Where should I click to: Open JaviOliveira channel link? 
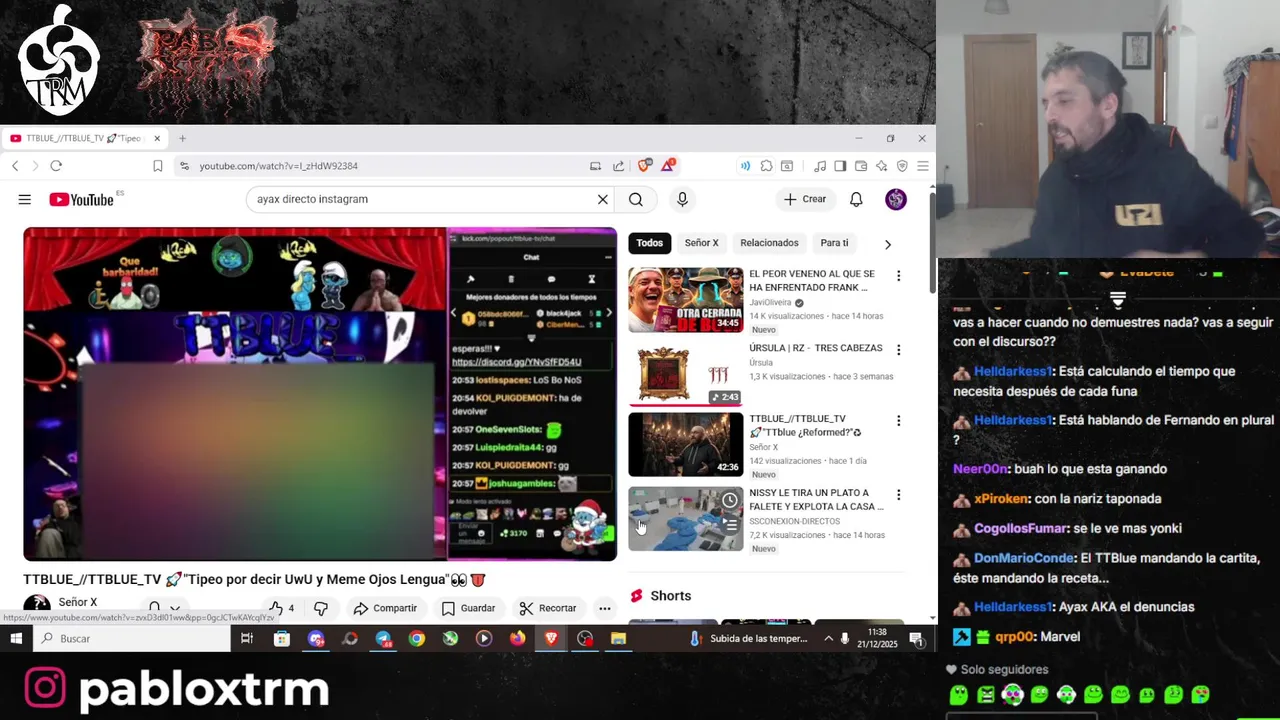pos(770,302)
